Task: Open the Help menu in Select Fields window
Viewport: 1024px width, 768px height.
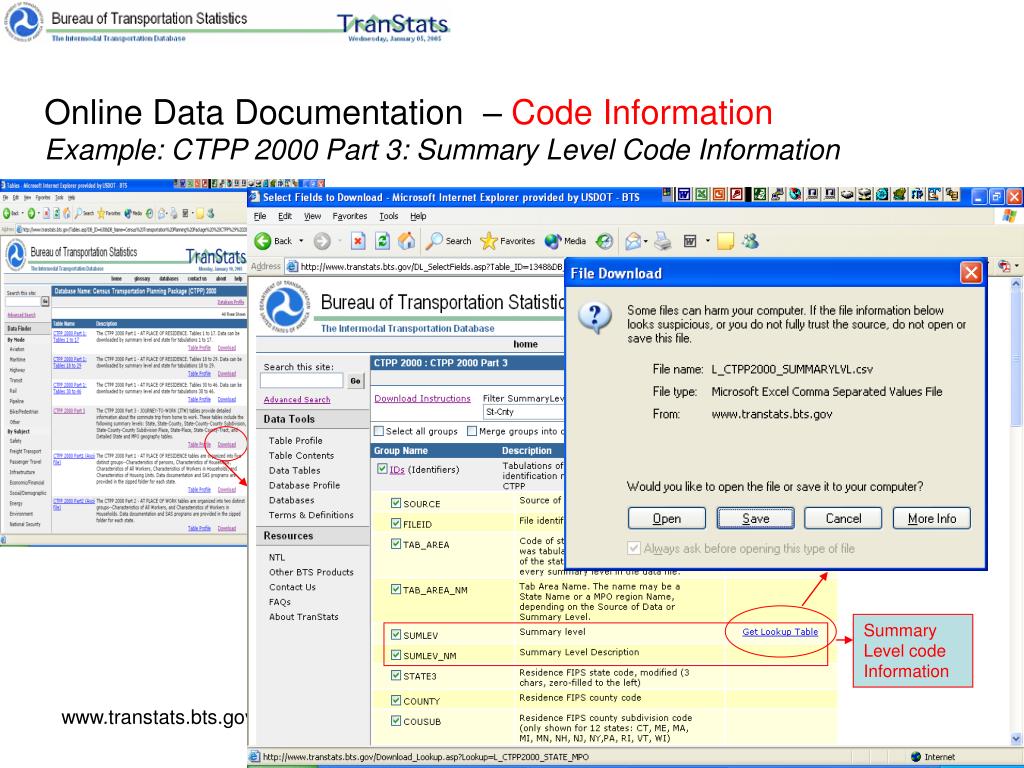Action: coord(418,216)
